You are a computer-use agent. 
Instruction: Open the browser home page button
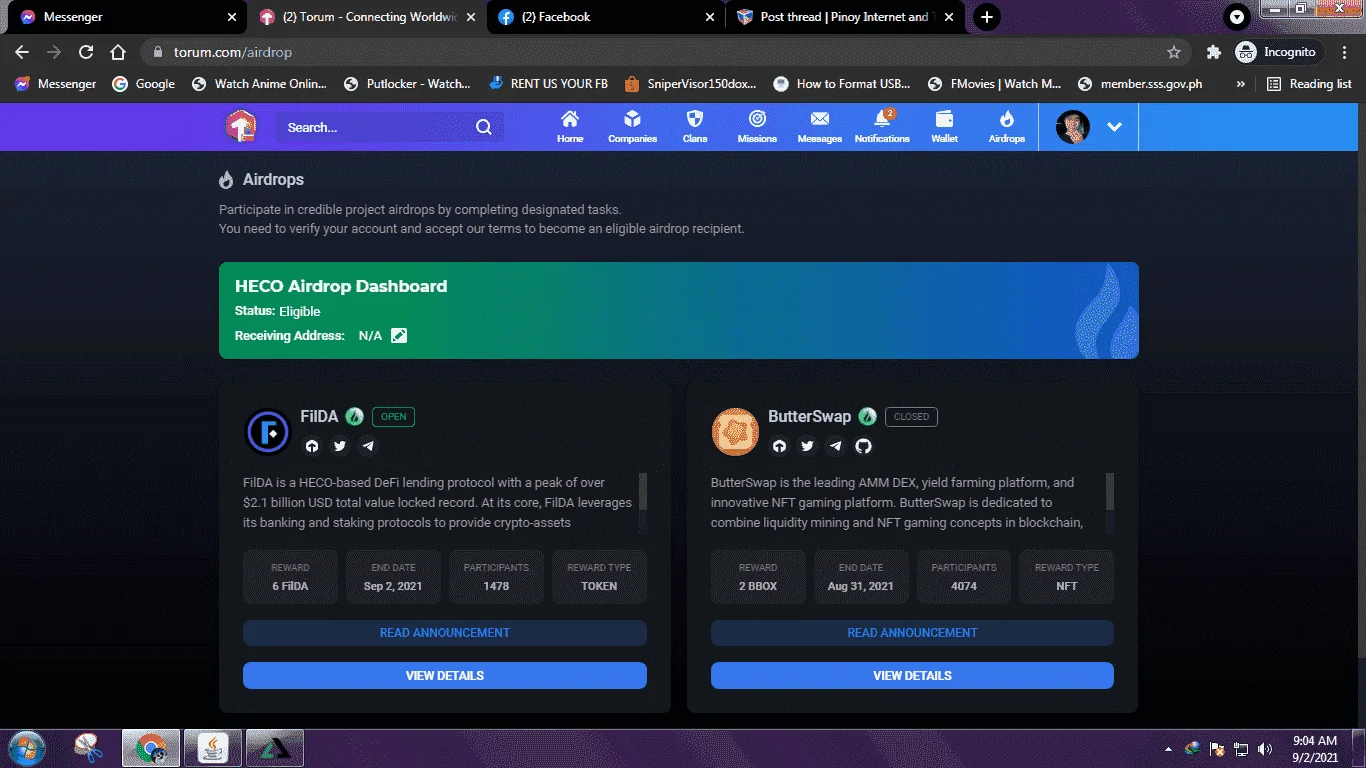tap(118, 52)
